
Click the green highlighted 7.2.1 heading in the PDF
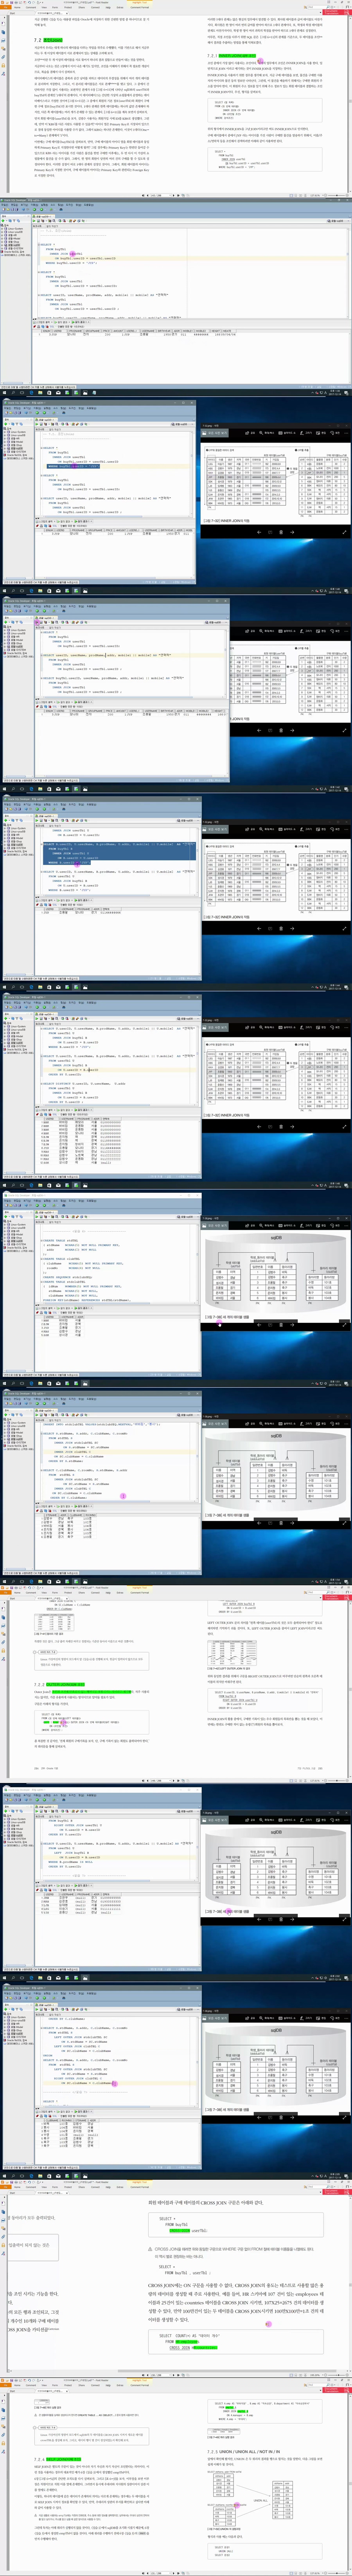236,56
